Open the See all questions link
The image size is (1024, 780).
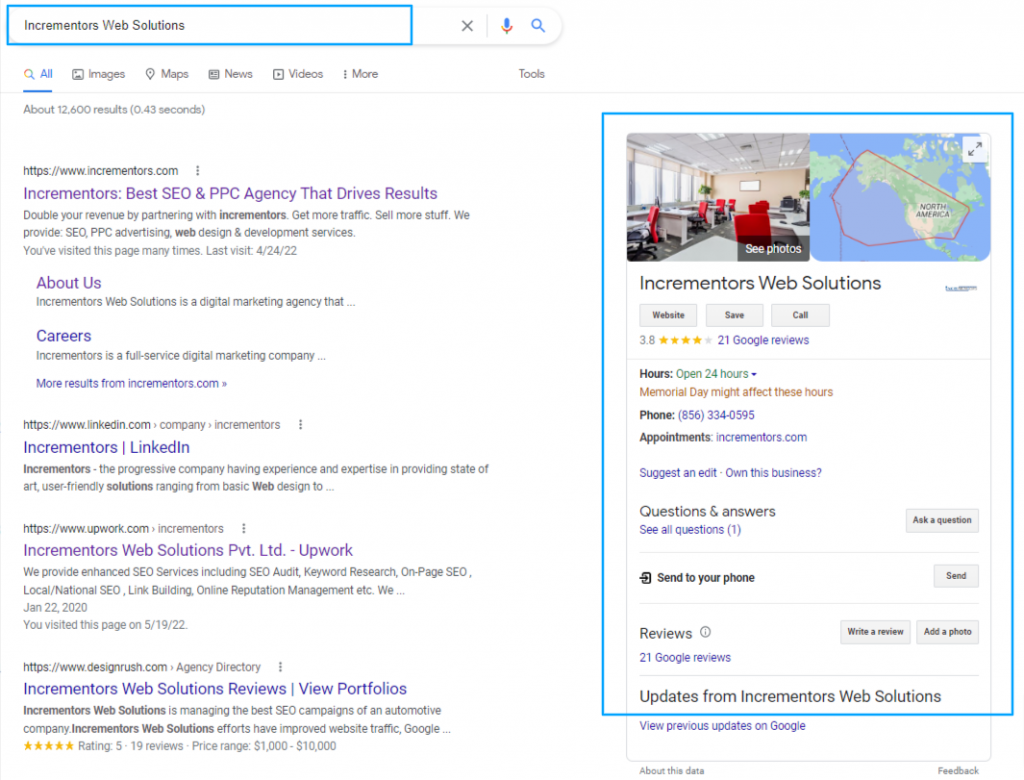pyautogui.click(x=690, y=530)
